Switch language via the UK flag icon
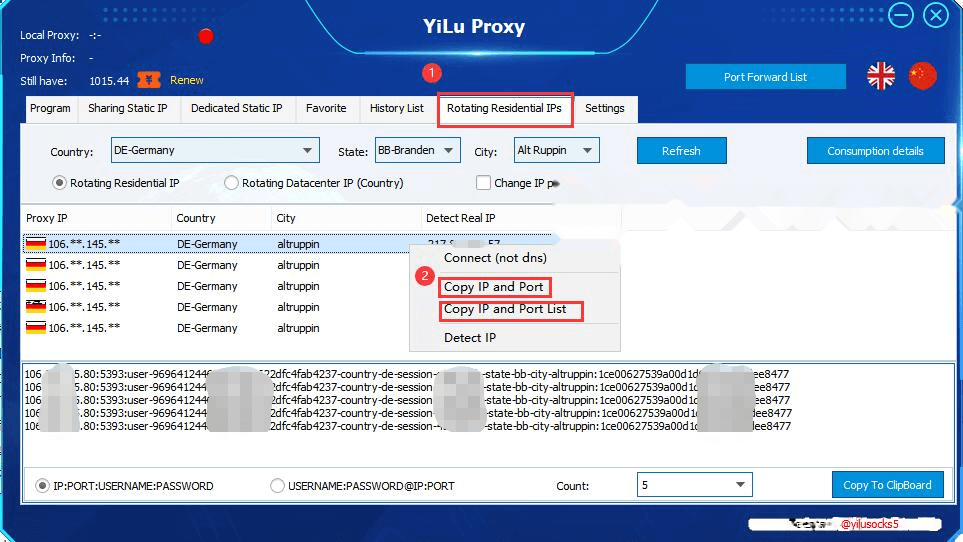Image resolution: width=963 pixels, height=542 pixels. pyautogui.click(x=881, y=76)
